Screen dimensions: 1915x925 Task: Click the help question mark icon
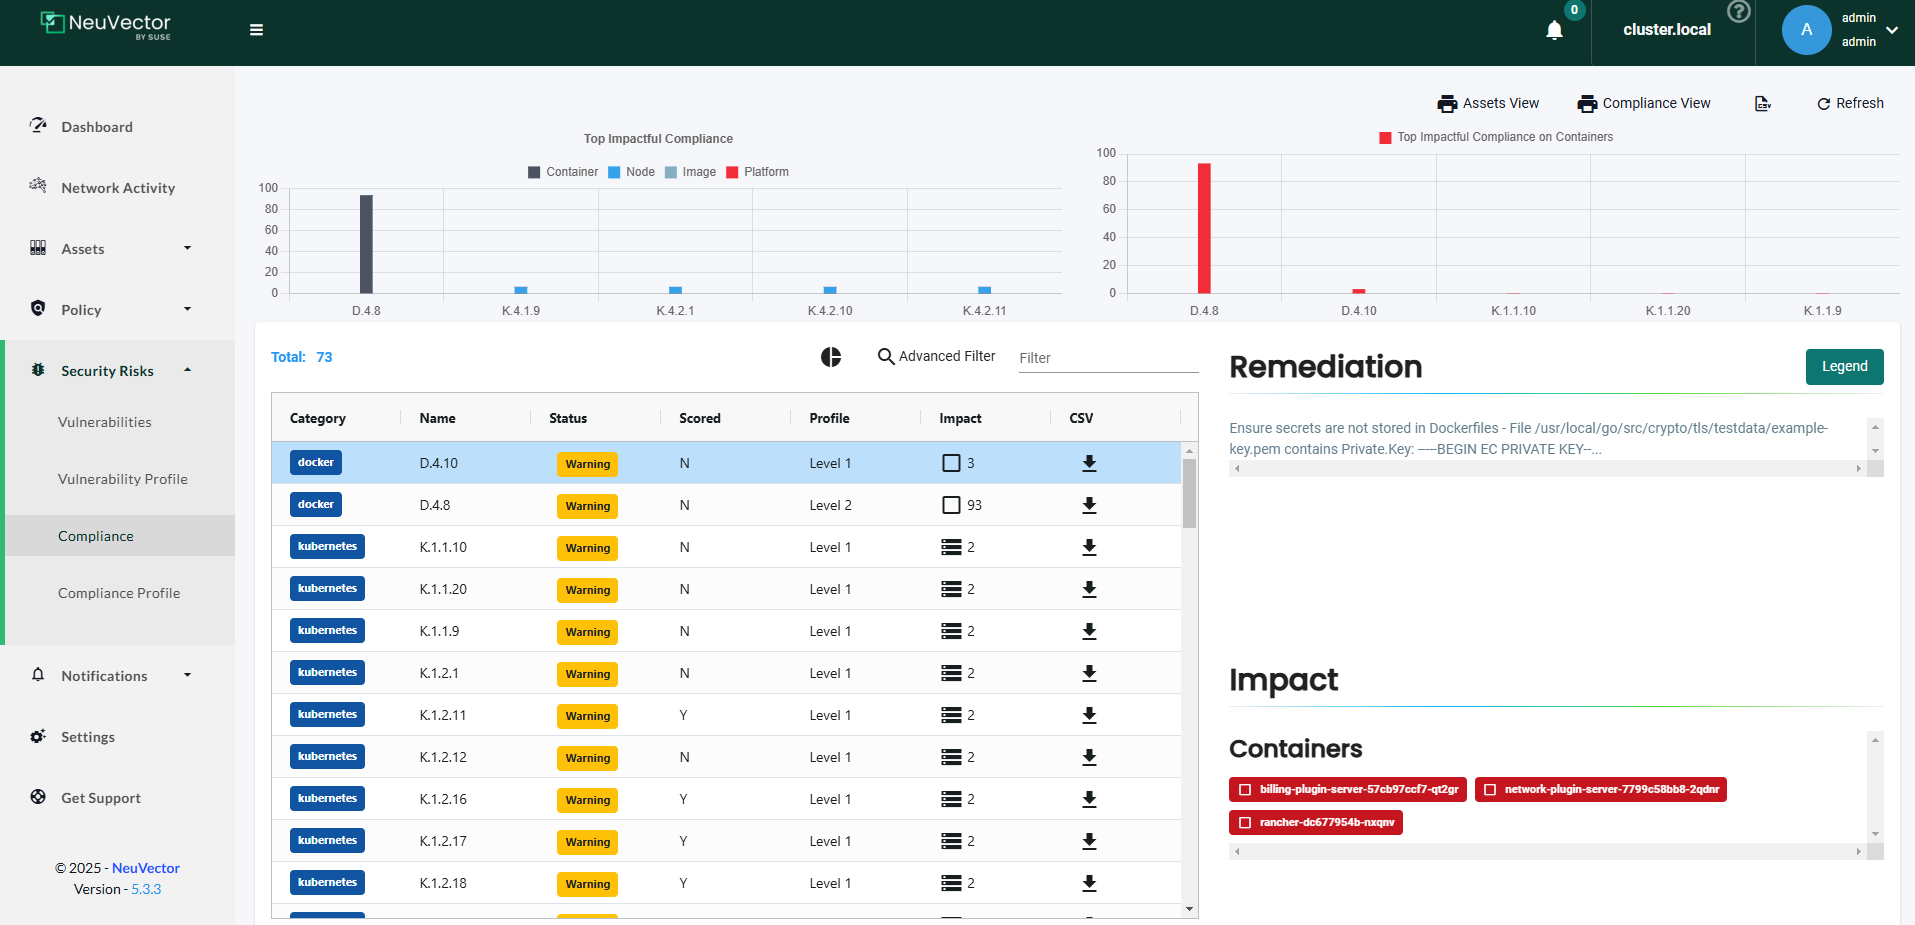(x=1739, y=12)
